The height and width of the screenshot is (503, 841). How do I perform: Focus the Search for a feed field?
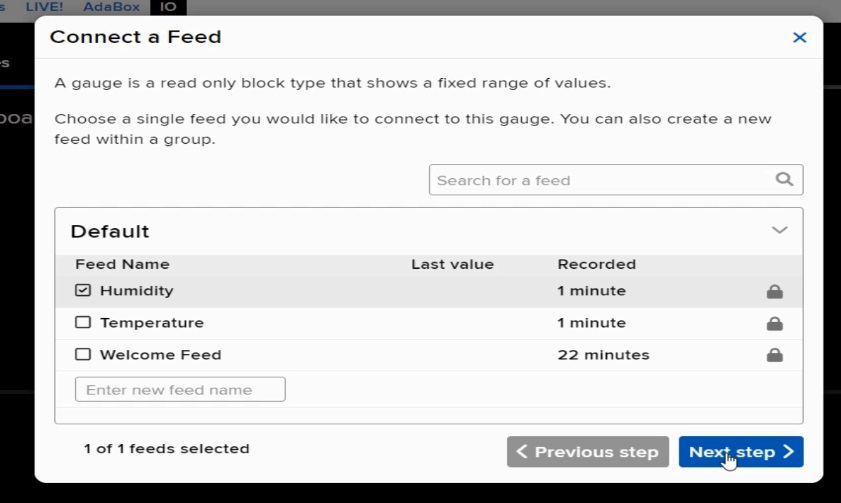616,180
